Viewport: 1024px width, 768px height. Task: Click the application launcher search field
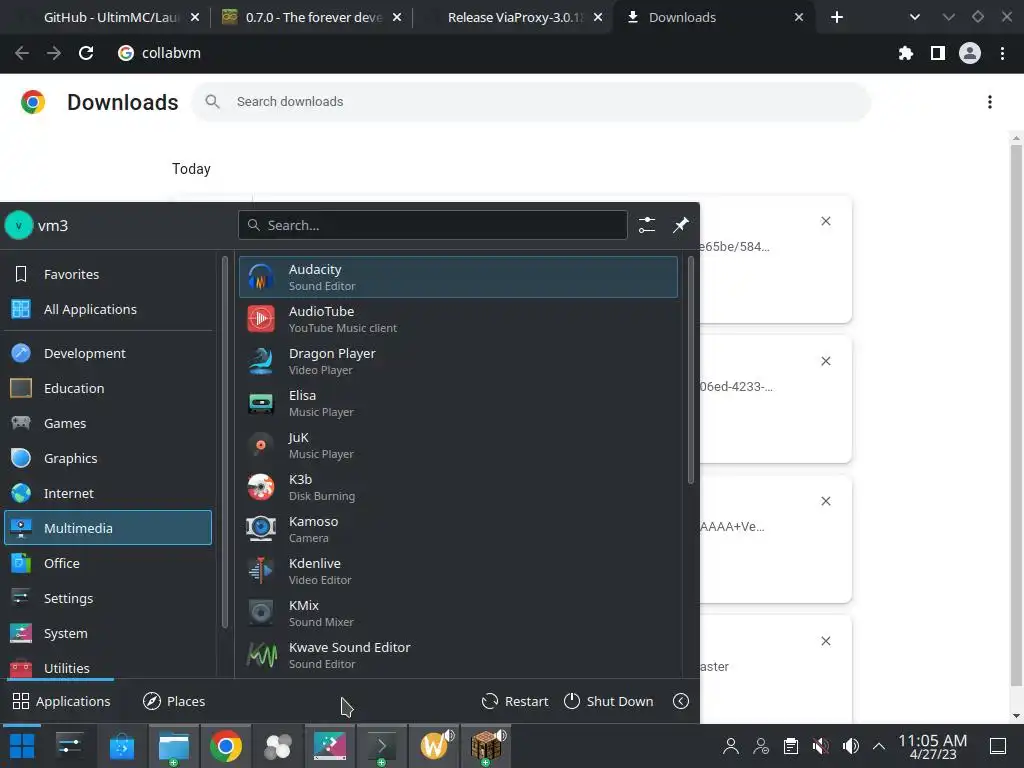coord(432,225)
